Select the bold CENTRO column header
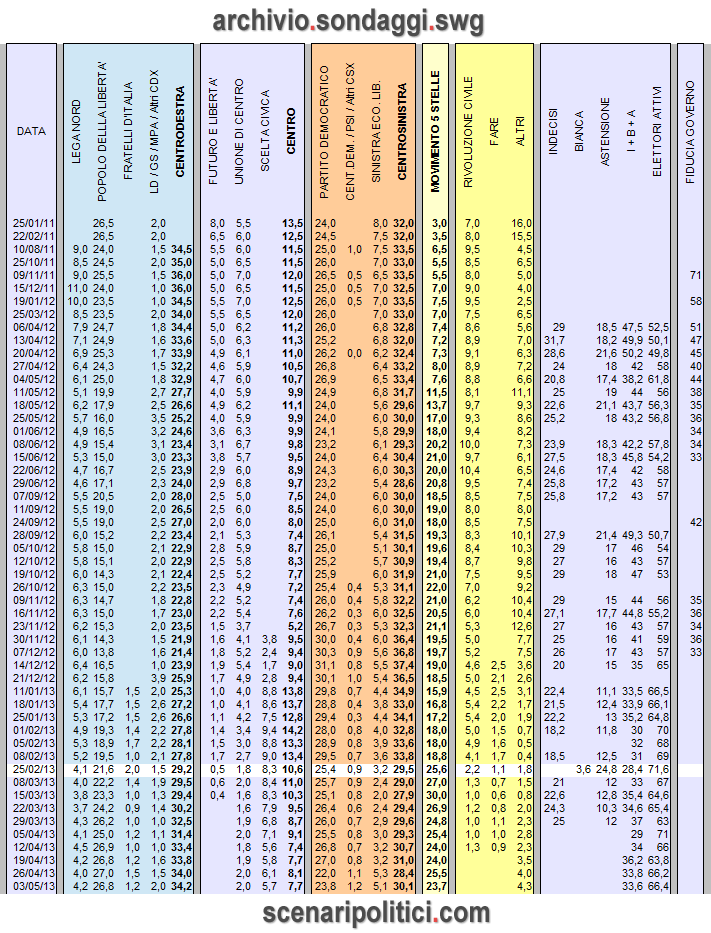 click(290, 131)
